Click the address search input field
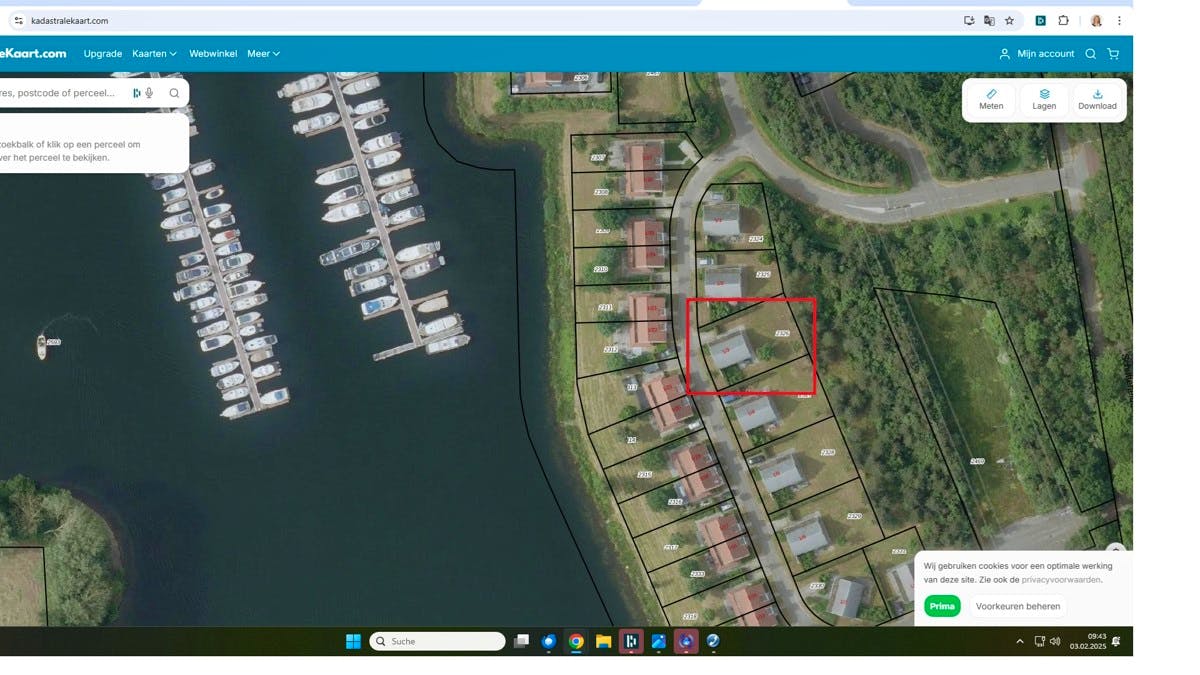Screen dimensions: 1200x675 point(60,93)
